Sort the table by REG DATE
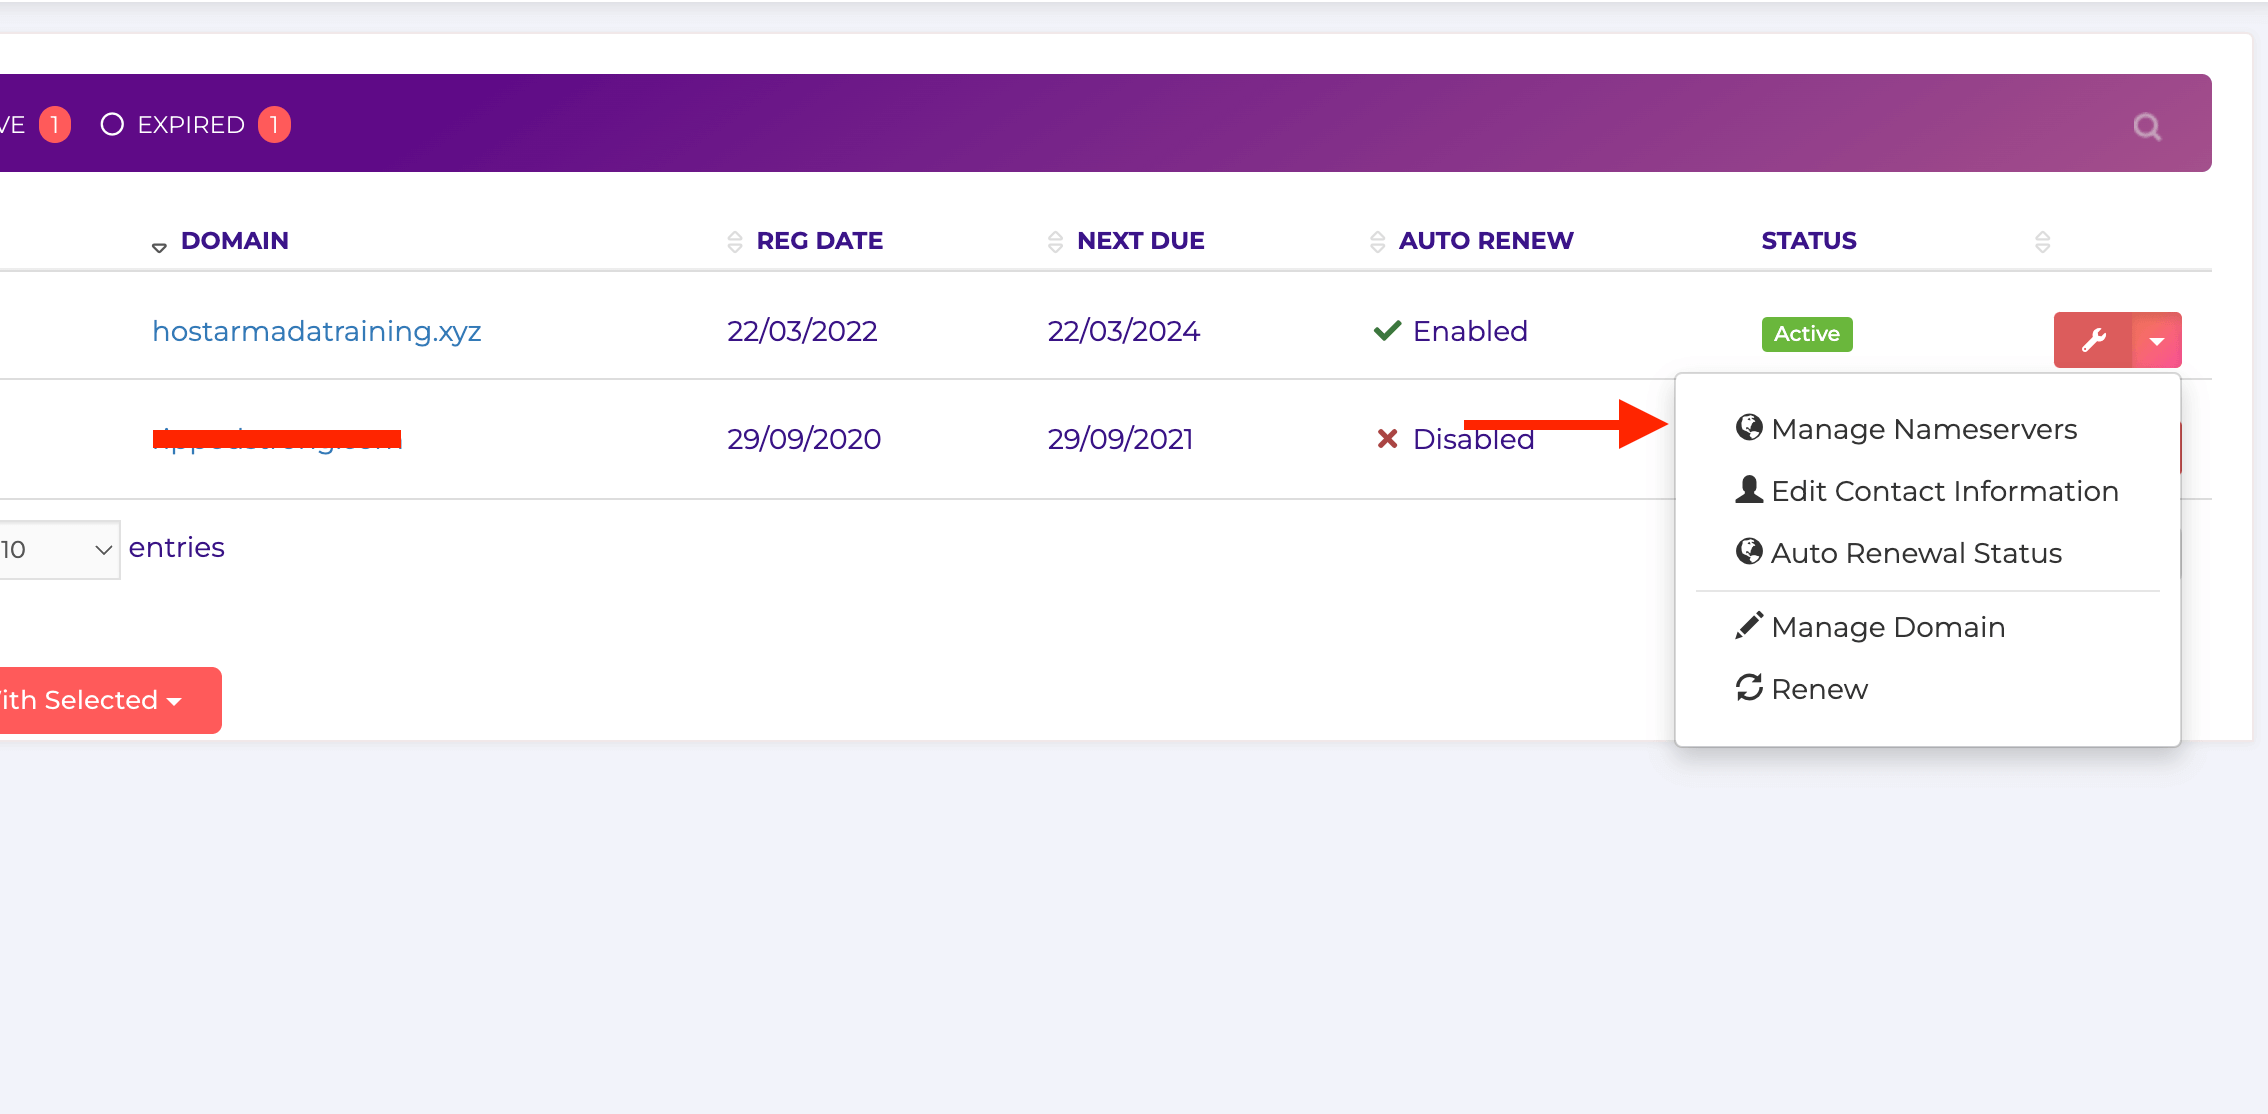 pos(819,241)
